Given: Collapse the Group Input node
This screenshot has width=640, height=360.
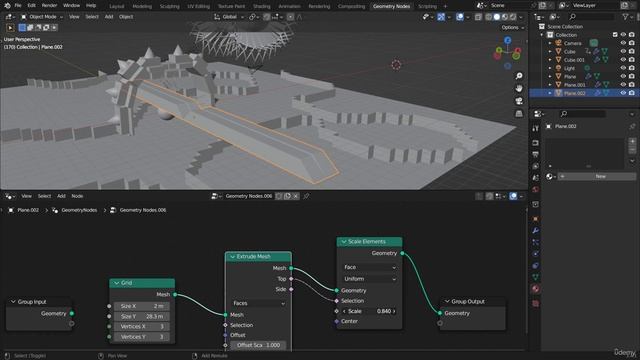Looking at the screenshot, I should pyautogui.click(x=13, y=302).
